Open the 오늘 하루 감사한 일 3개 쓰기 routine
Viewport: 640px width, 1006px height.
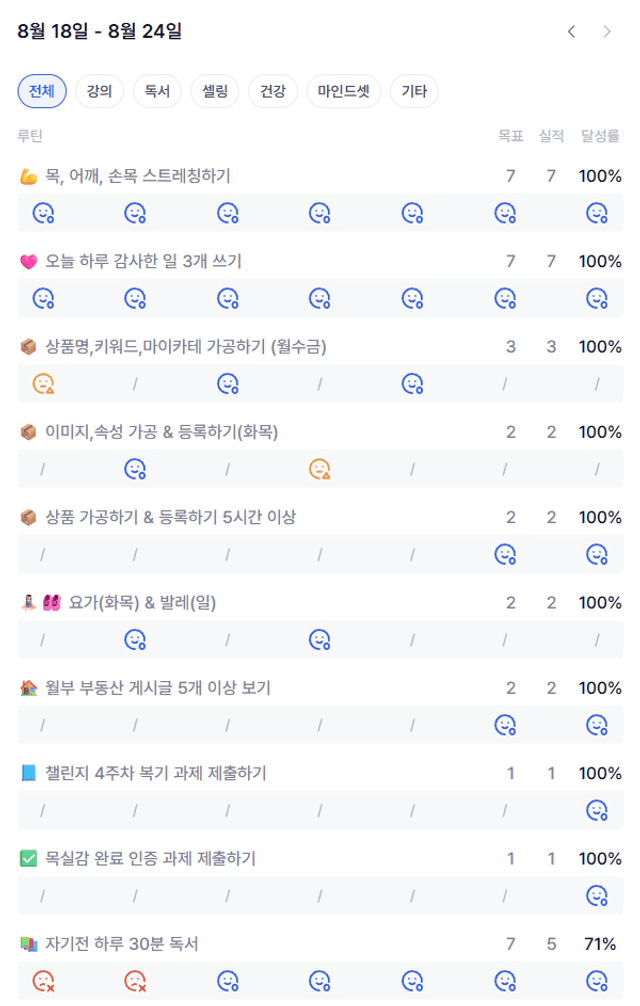click(x=143, y=261)
